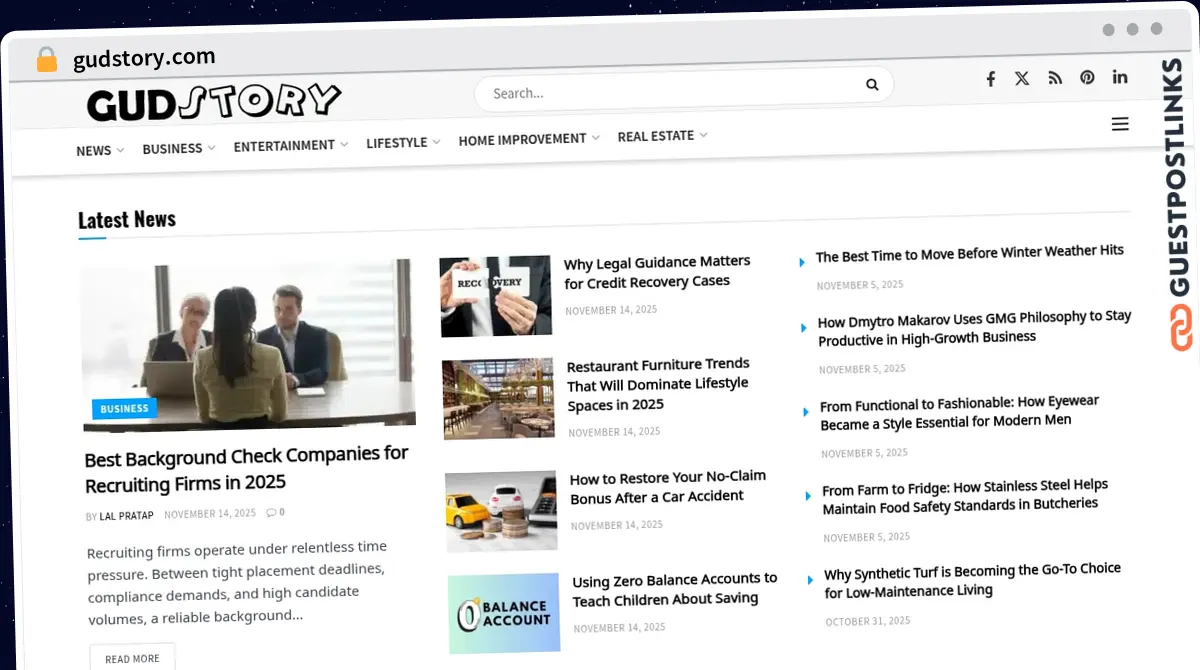Click the zero balance account article thumbnail

click(504, 613)
